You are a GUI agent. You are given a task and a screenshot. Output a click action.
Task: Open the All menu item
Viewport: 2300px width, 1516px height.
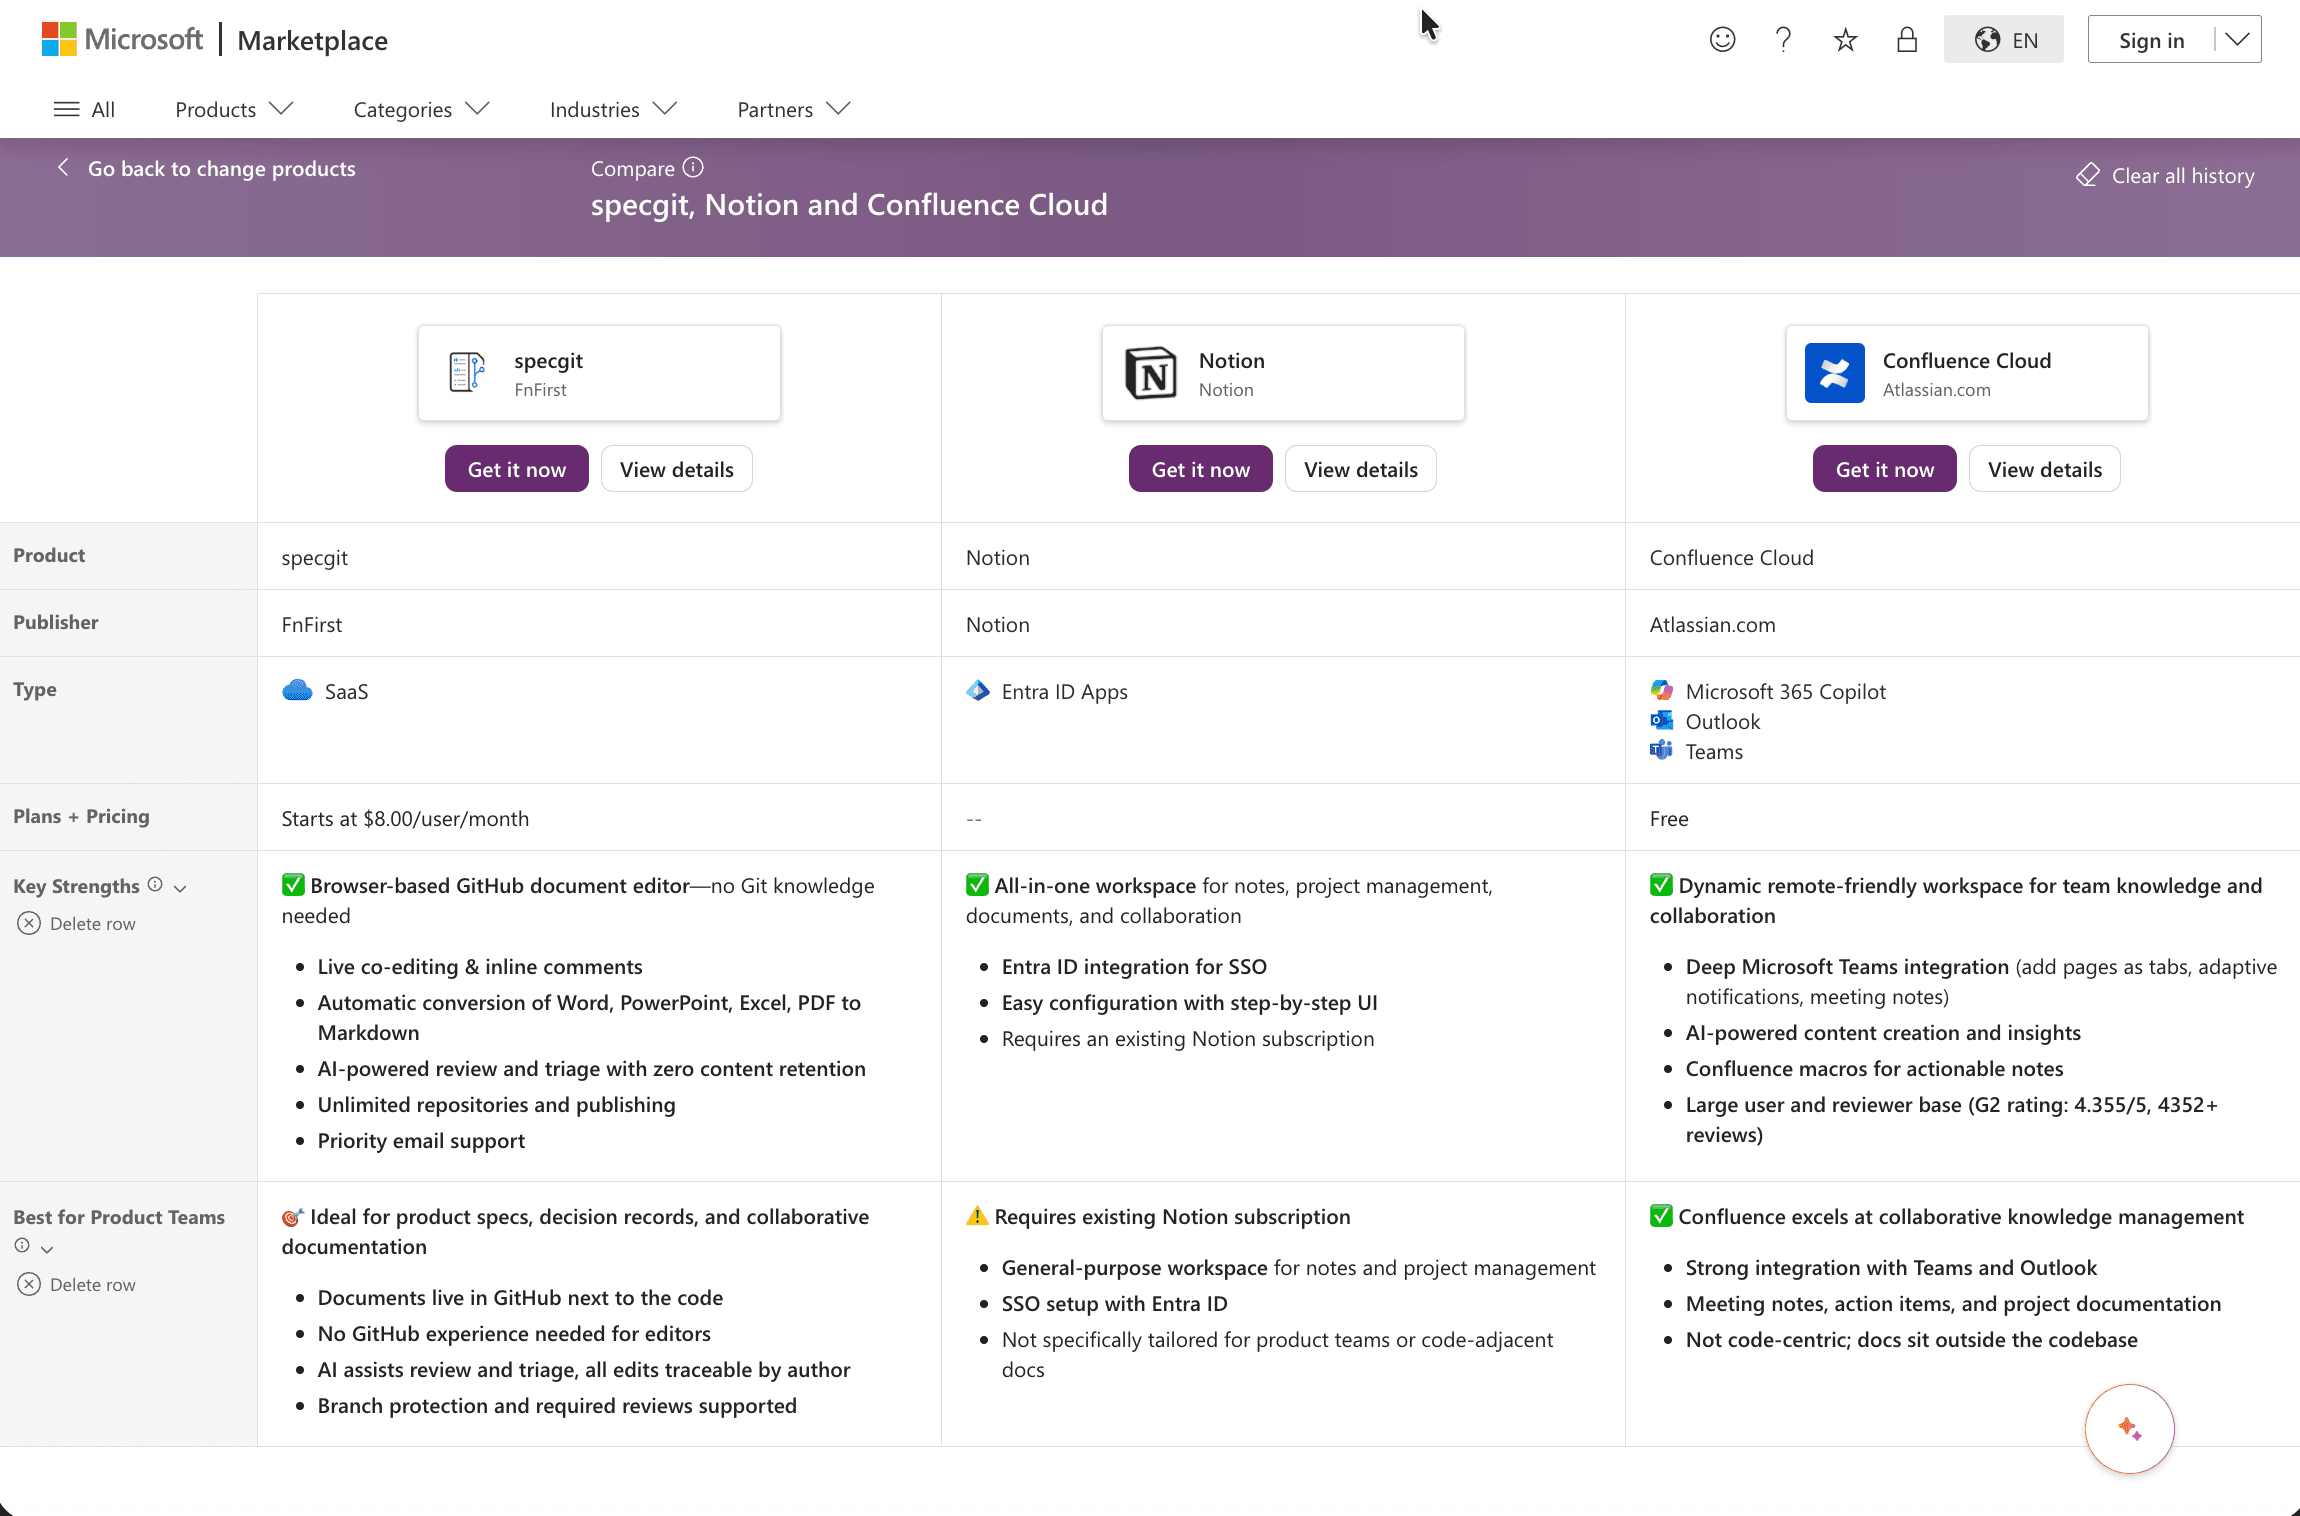tap(84, 109)
